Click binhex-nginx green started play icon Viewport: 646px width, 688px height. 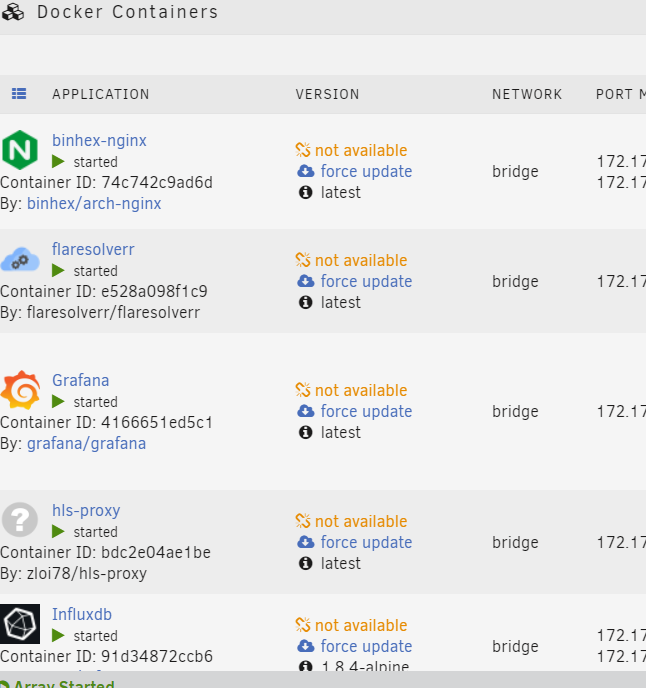click(58, 161)
